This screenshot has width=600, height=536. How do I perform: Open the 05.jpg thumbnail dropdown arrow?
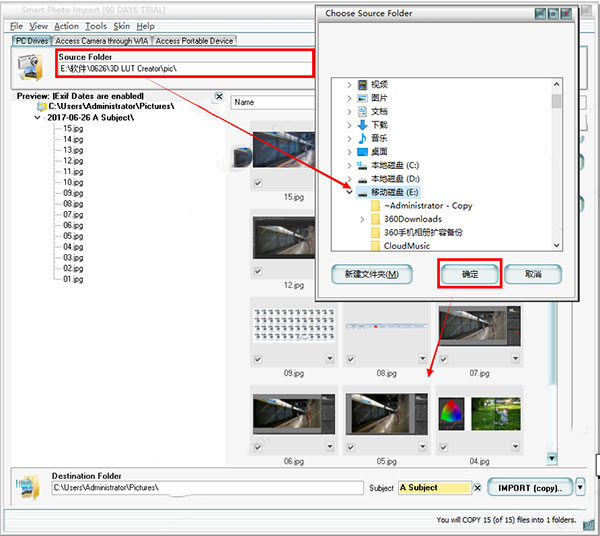pos(422,446)
